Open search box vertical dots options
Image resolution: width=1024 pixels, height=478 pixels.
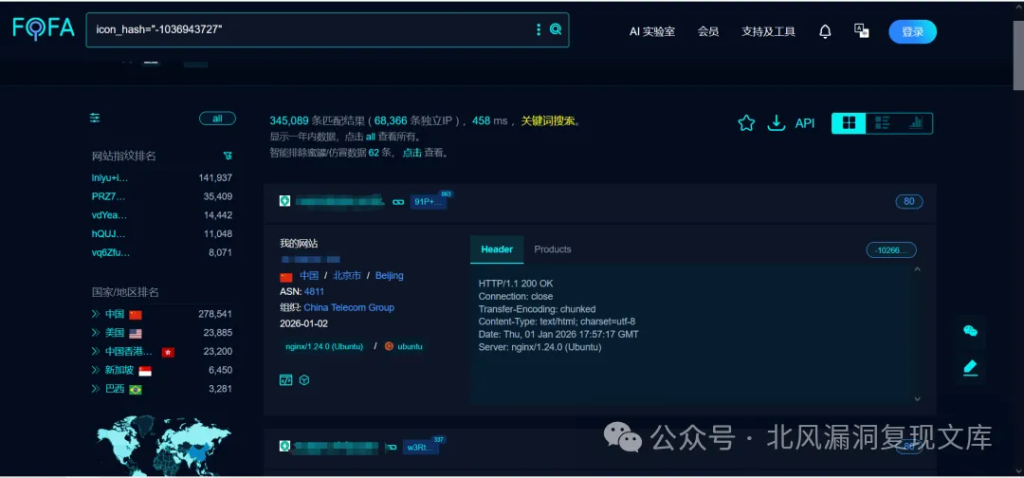(539, 30)
